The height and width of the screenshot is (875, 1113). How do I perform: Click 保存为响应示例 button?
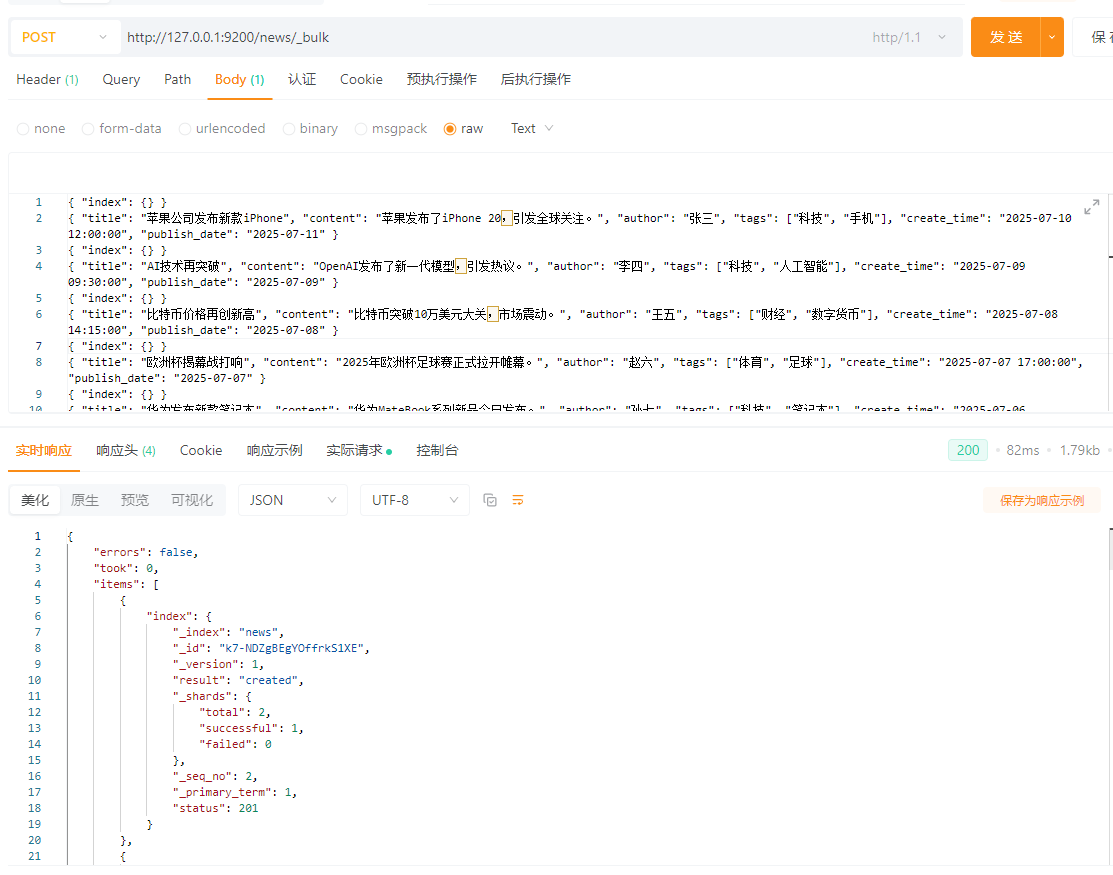click(1042, 500)
